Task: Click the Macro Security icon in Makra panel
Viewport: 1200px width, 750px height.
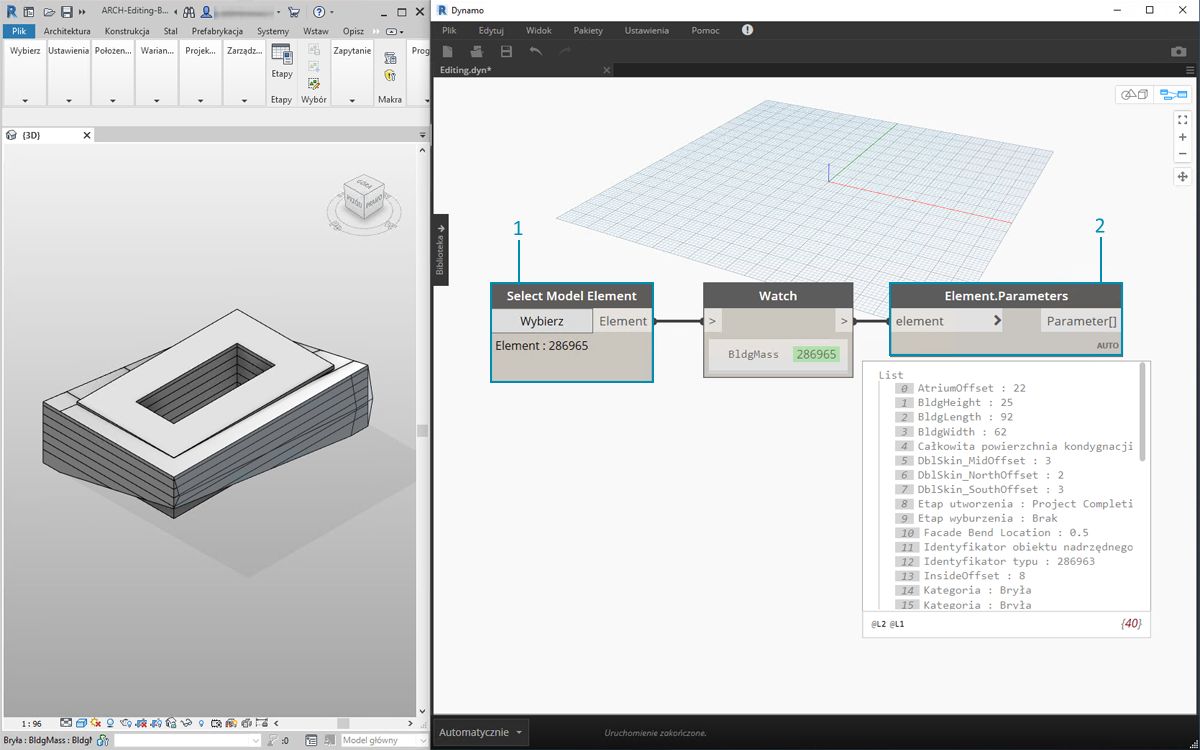Action: click(390, 75)
